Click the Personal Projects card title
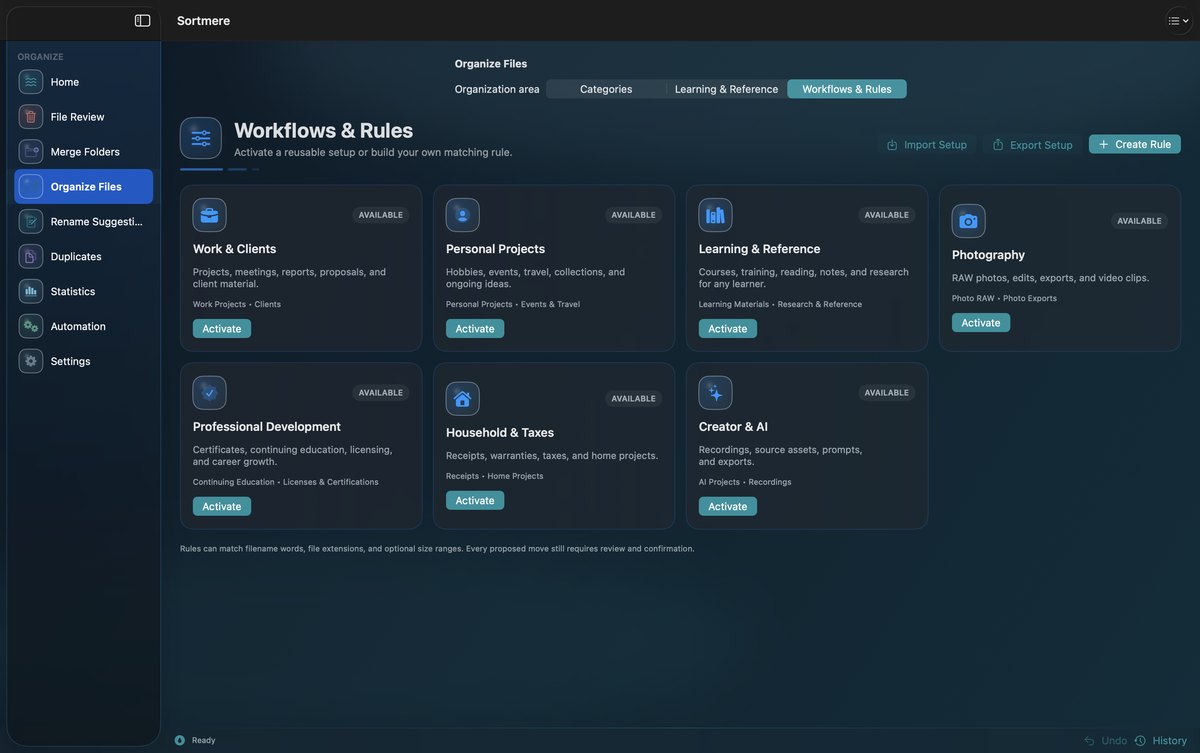This screenshot has width=1200, height=753. [496, 249]
